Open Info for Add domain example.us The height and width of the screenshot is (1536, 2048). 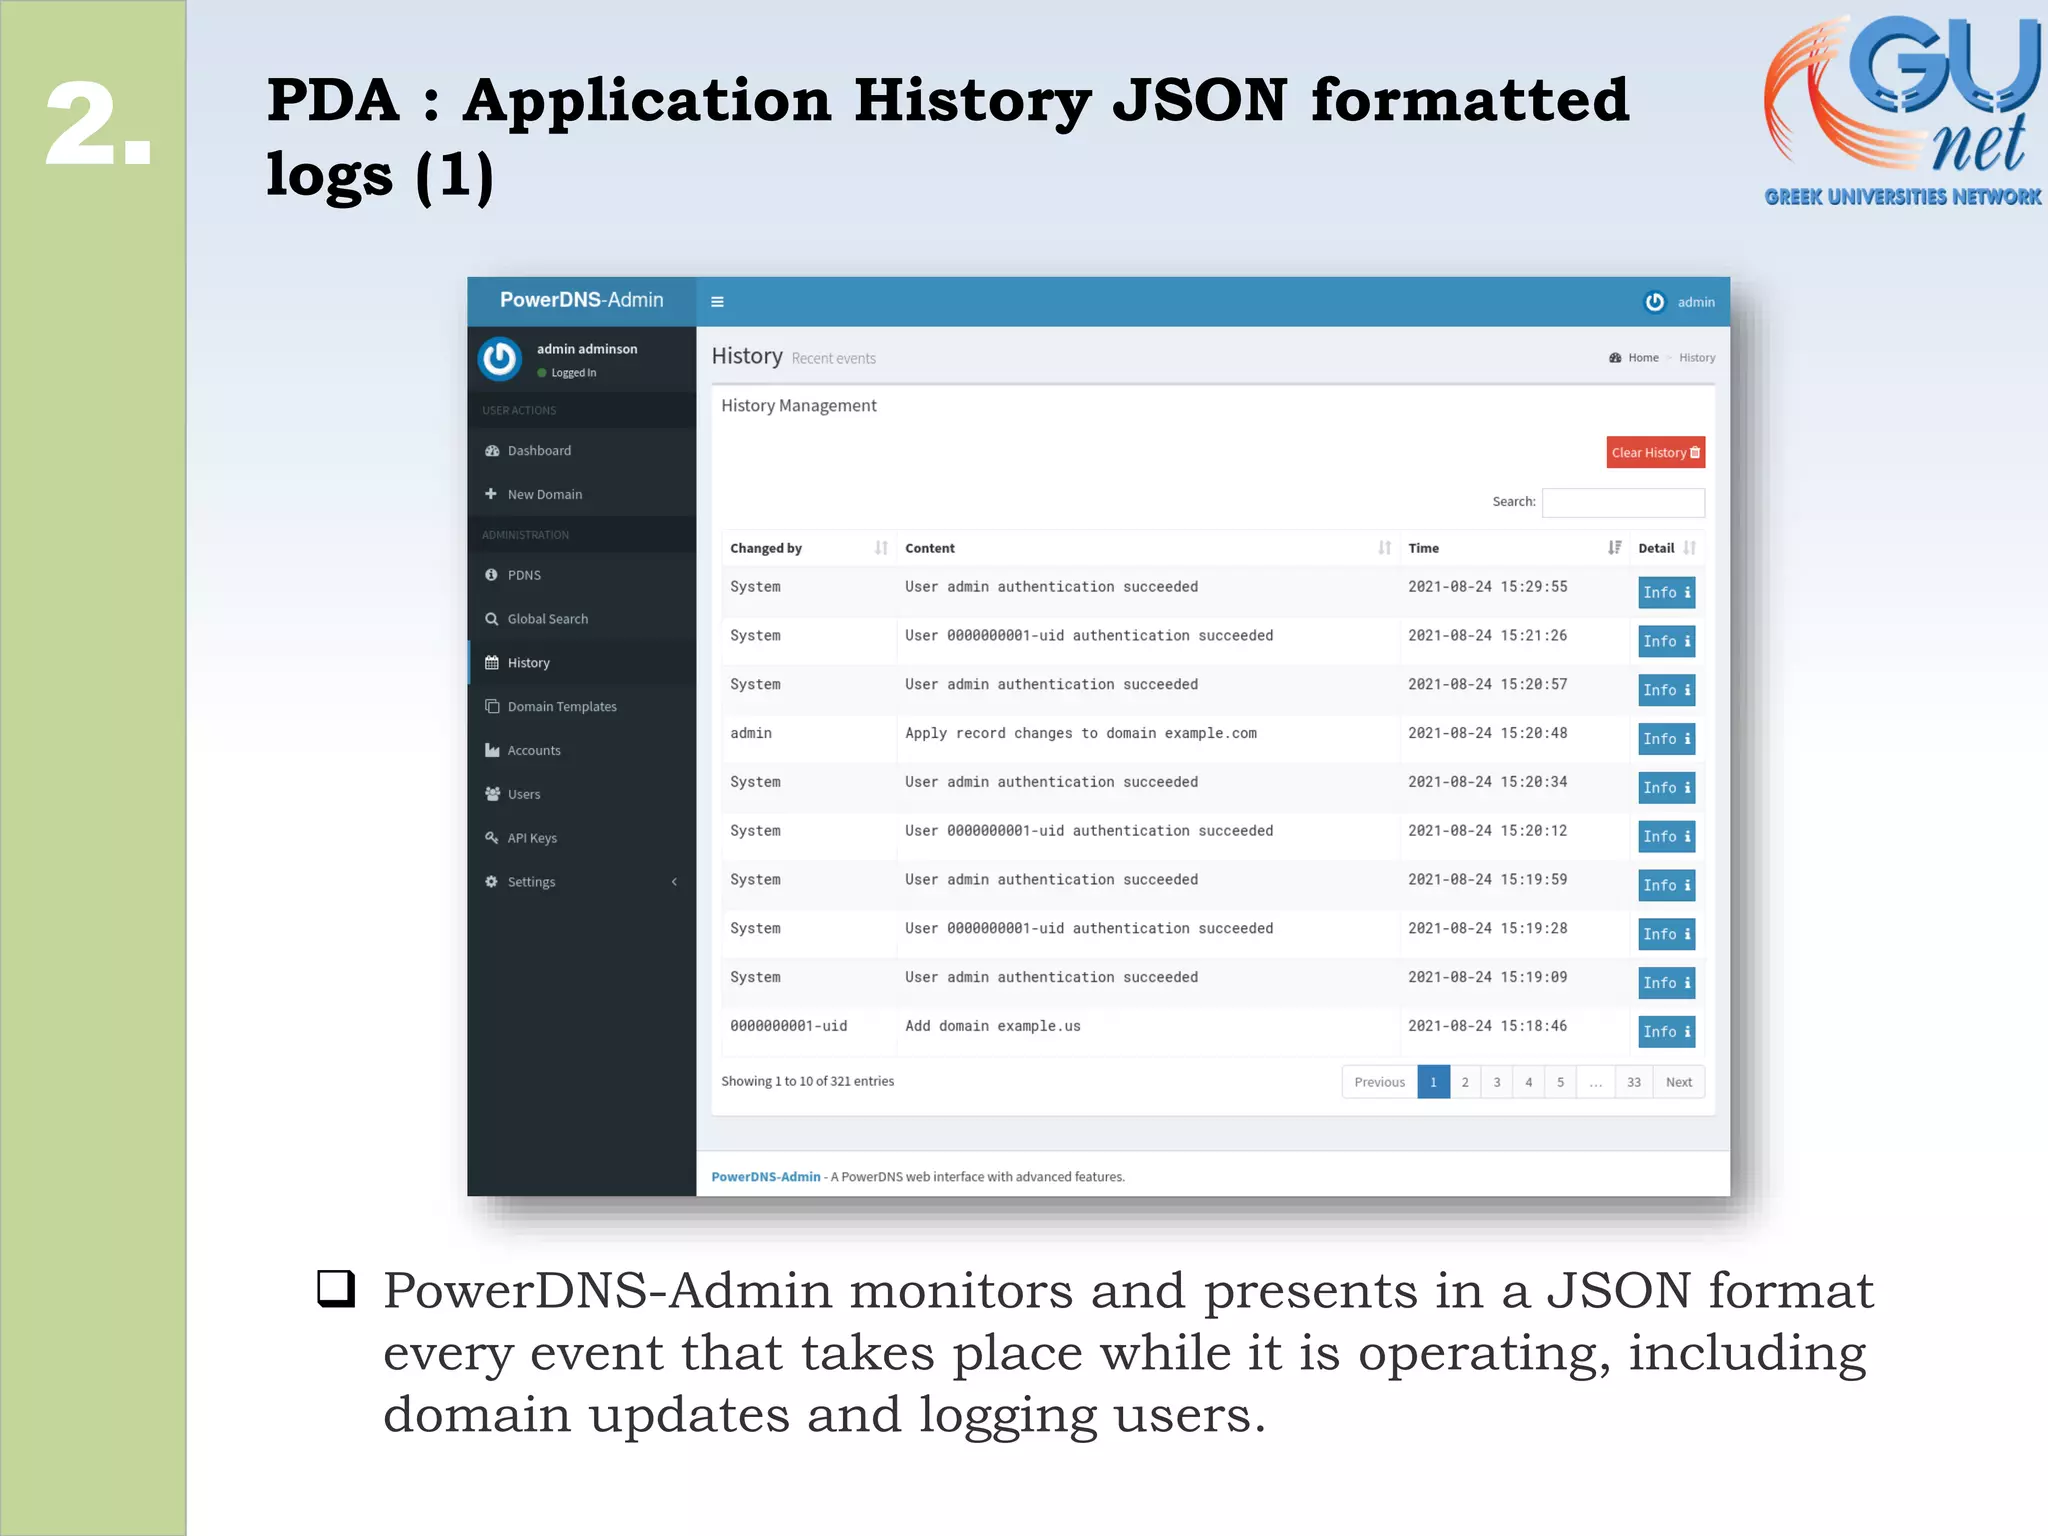point(1667,1032)
